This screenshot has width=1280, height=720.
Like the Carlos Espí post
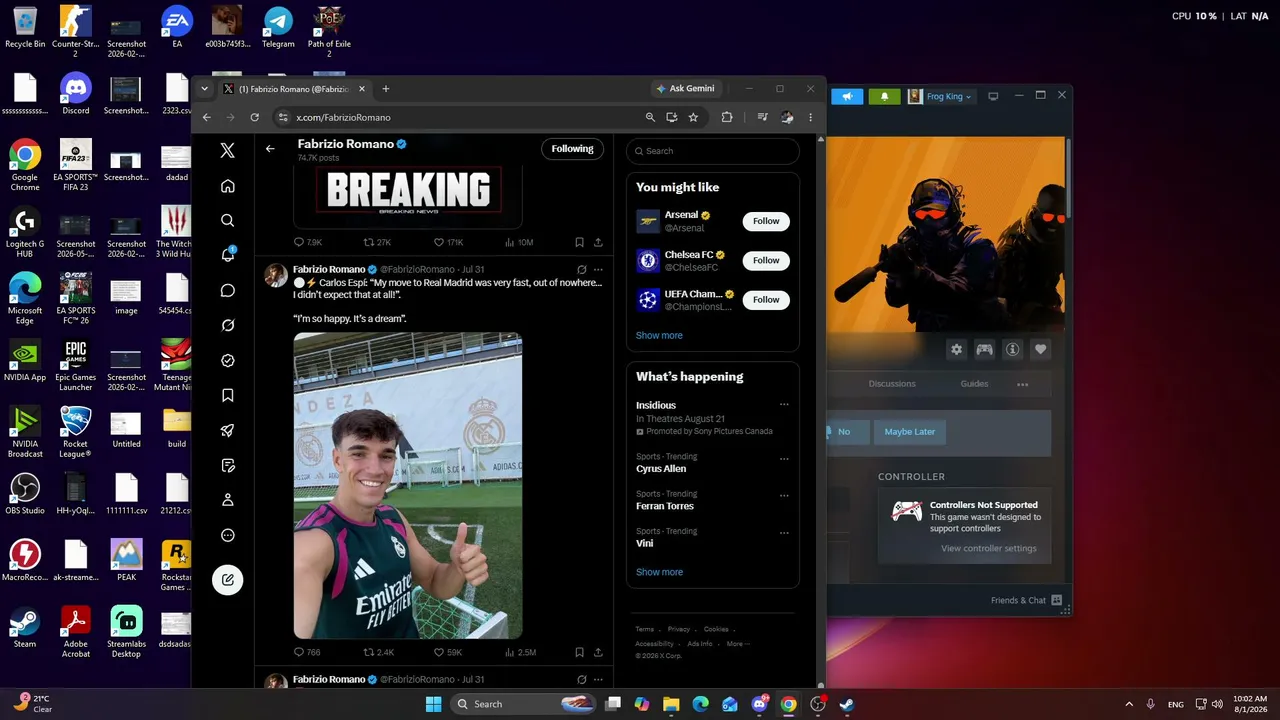[x=448, y=652]
